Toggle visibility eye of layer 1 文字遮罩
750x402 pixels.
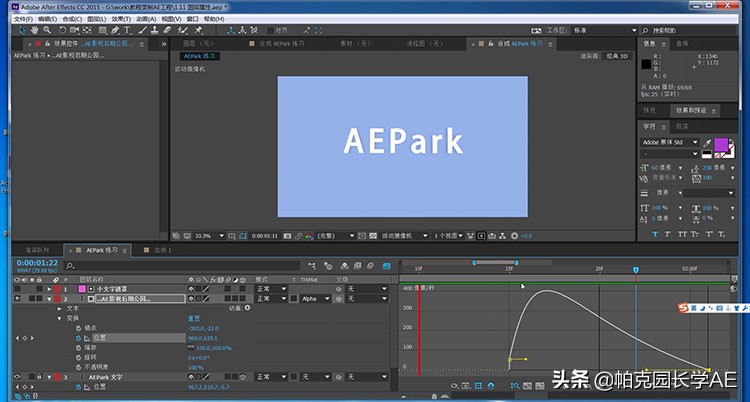pyautogui.click(x=17, y=289)
